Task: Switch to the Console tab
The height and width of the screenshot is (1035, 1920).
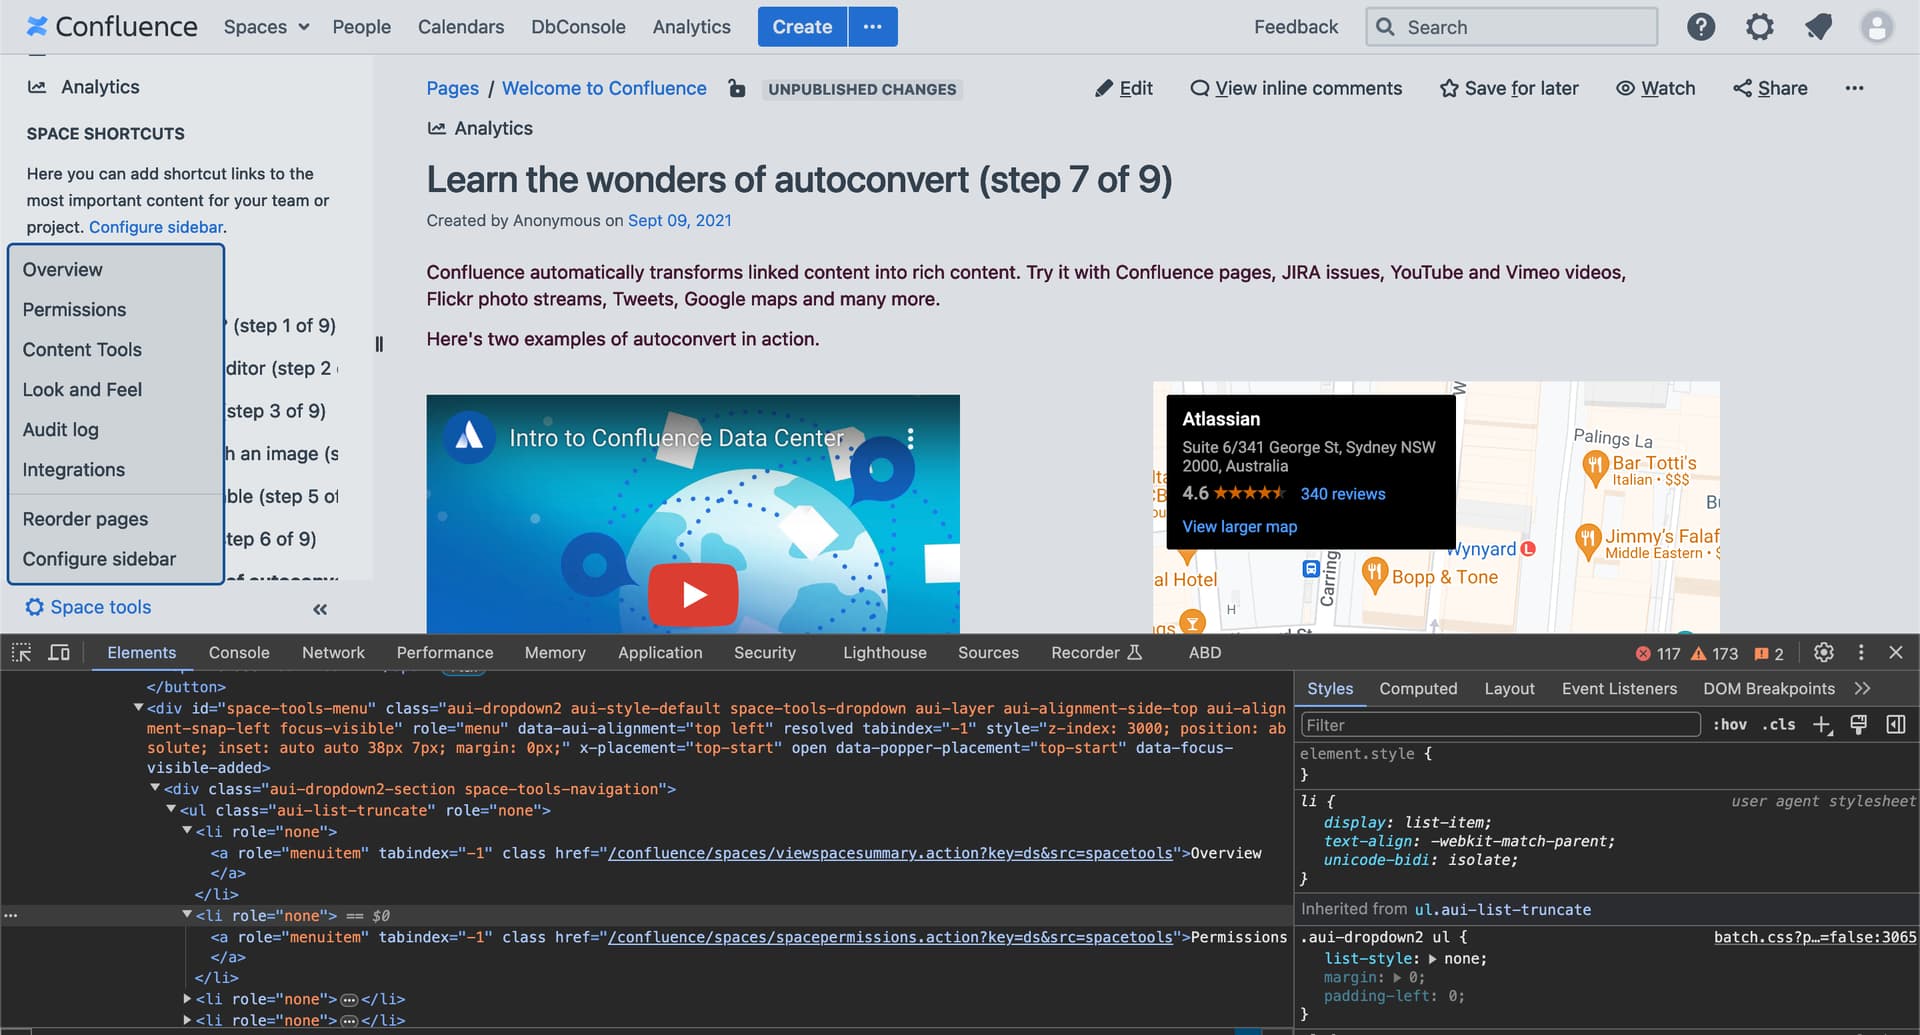Action: pyautogui.click(x=239, y=653)
